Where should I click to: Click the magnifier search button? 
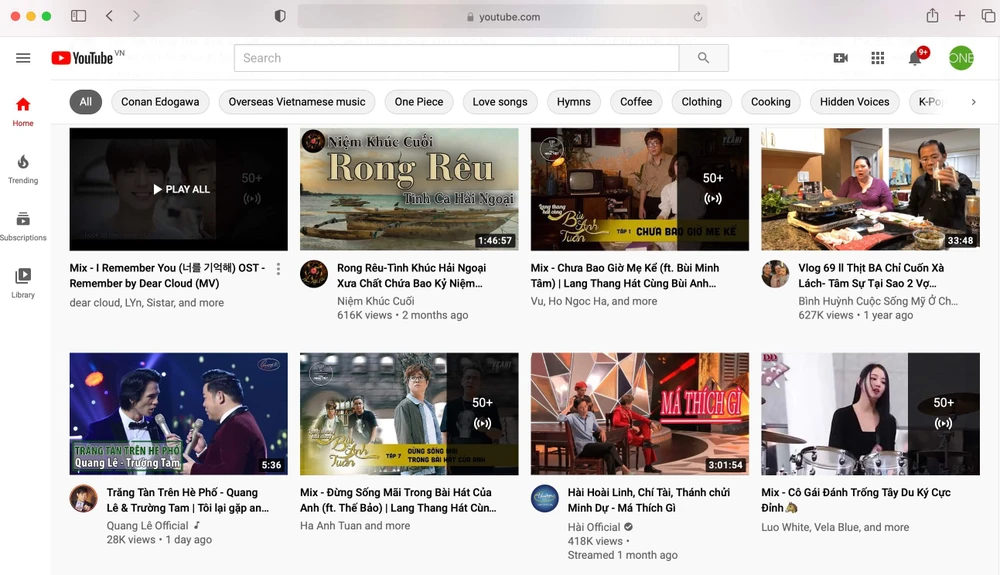(703, 58)
